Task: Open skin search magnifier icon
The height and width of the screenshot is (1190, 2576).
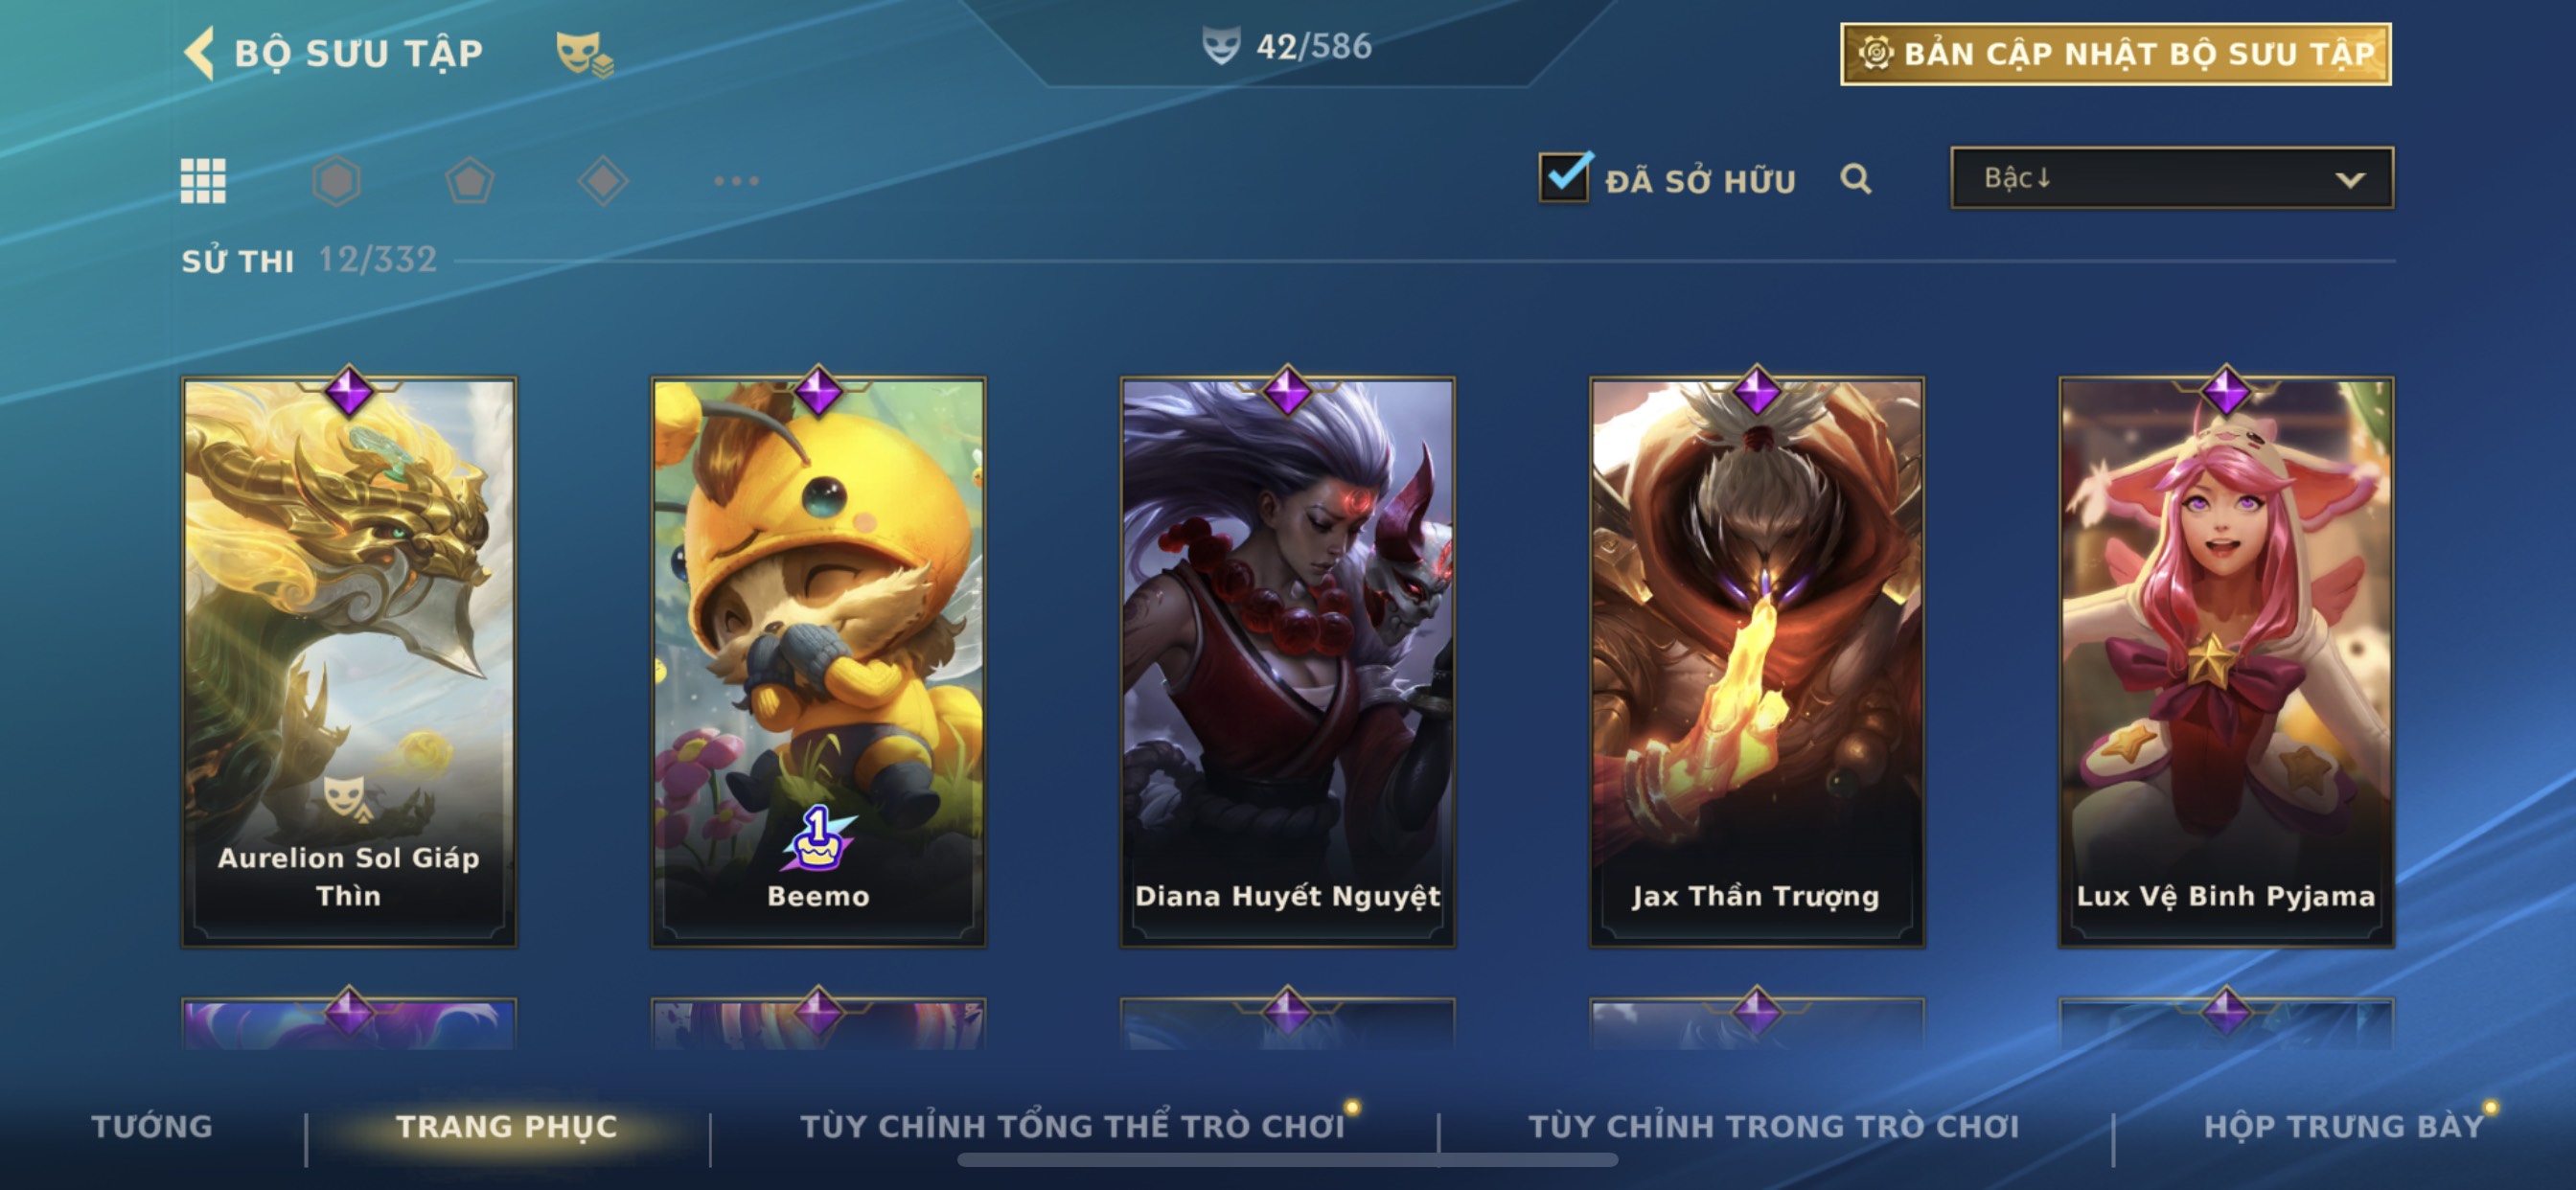Action: point(1856,179)
